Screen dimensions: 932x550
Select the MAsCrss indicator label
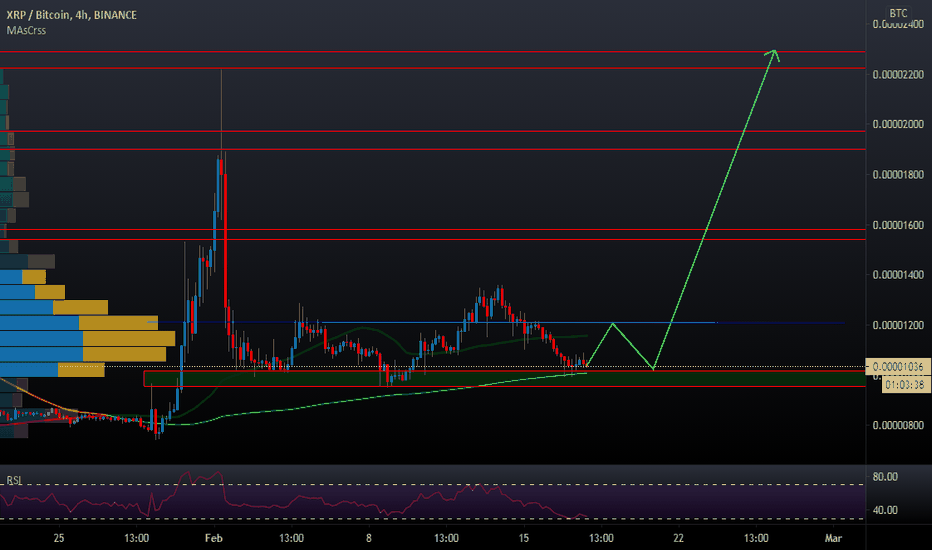(x=26, y=30)
